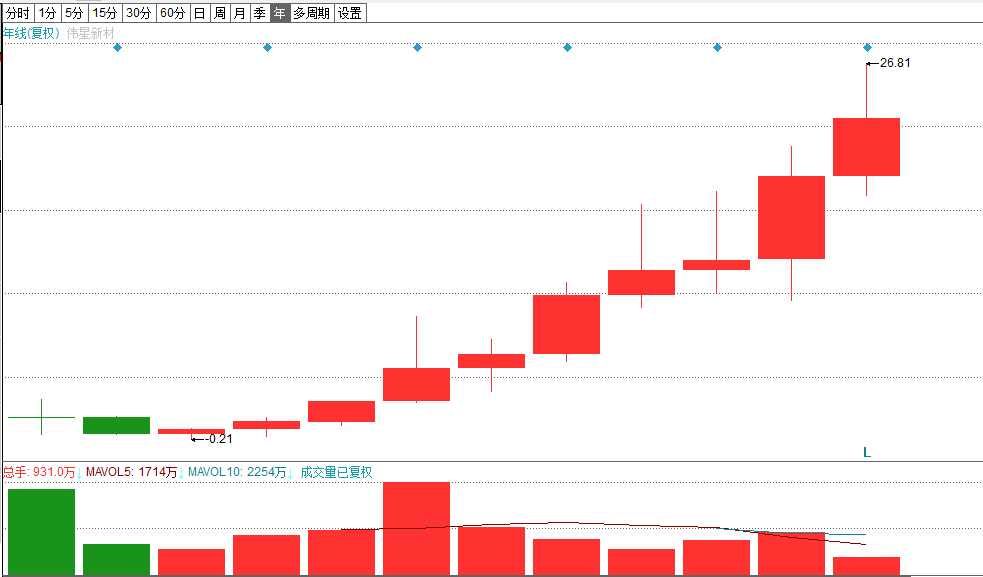Switch to the 日 daily tab
Screen dimensions: 983x577
tap(199, 13)
